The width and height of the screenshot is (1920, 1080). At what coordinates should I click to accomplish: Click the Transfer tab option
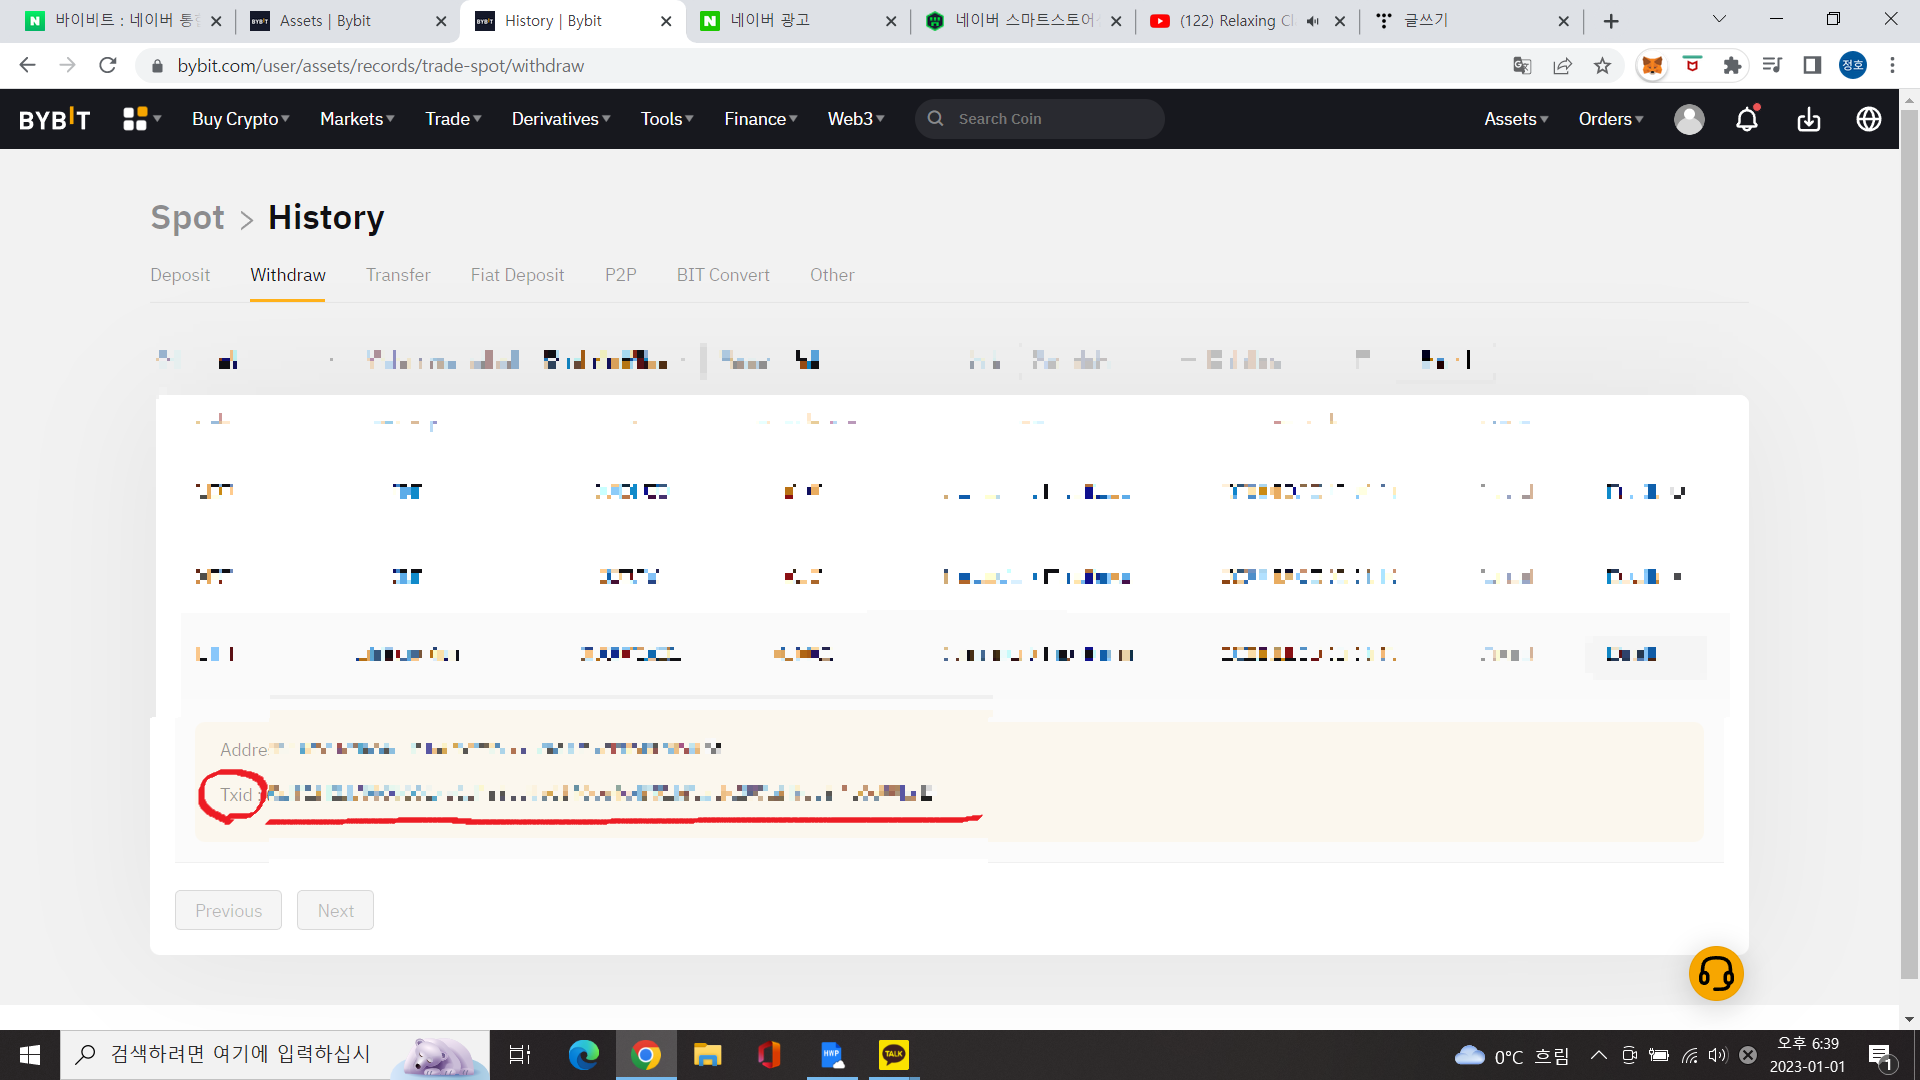point(397,274)
